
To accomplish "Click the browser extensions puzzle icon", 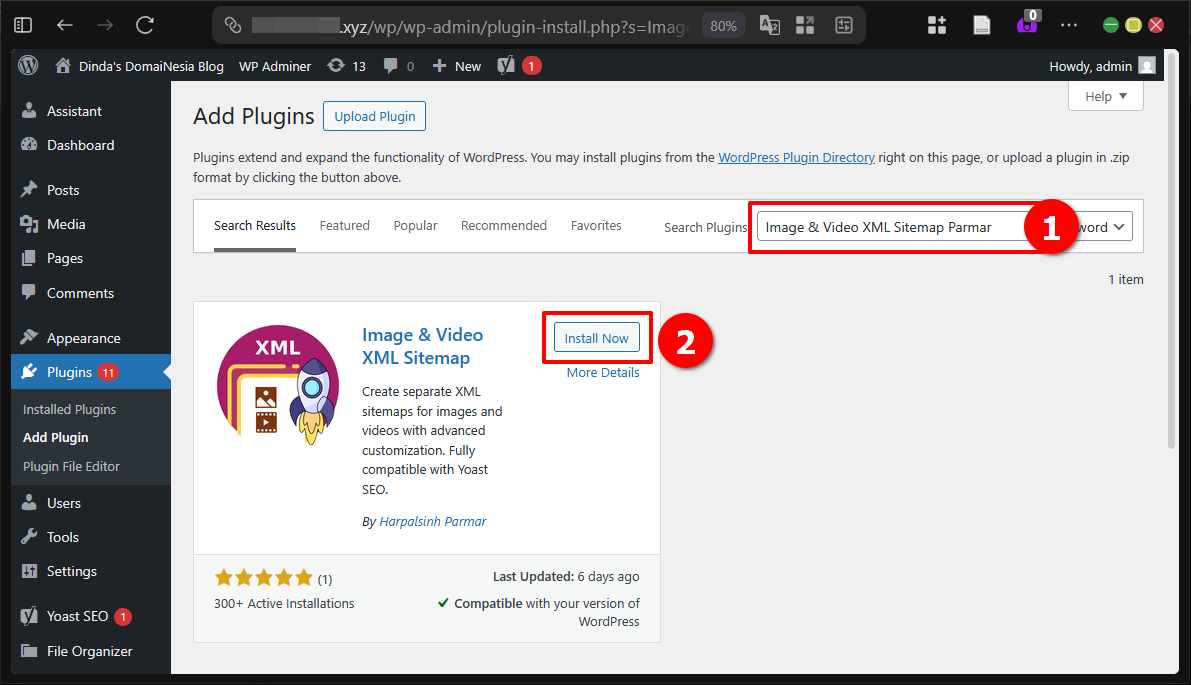I will [x=937, y=24].
